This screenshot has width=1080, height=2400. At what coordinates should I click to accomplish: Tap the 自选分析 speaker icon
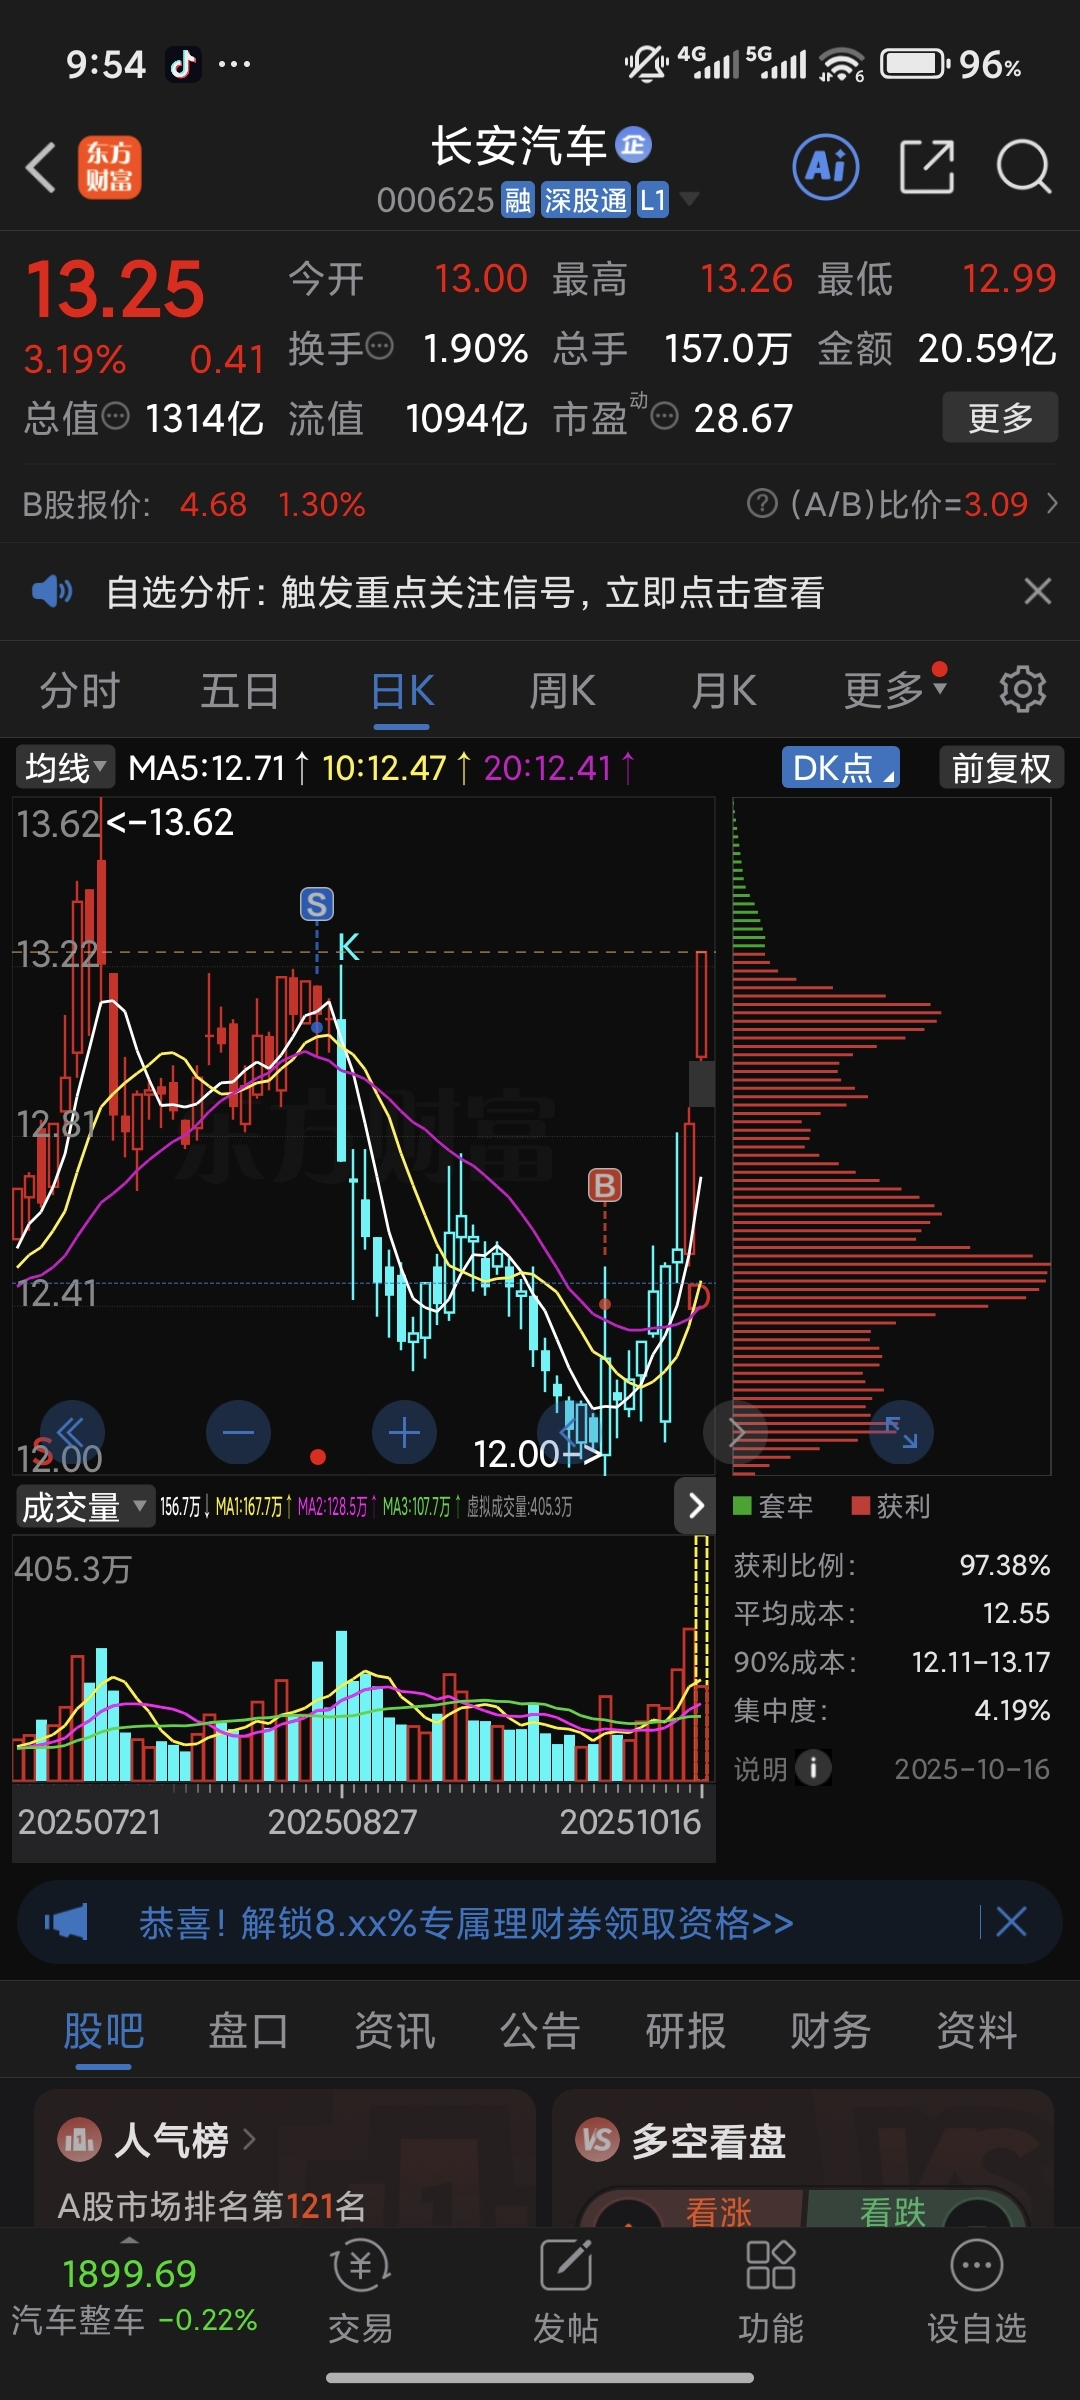52,592
